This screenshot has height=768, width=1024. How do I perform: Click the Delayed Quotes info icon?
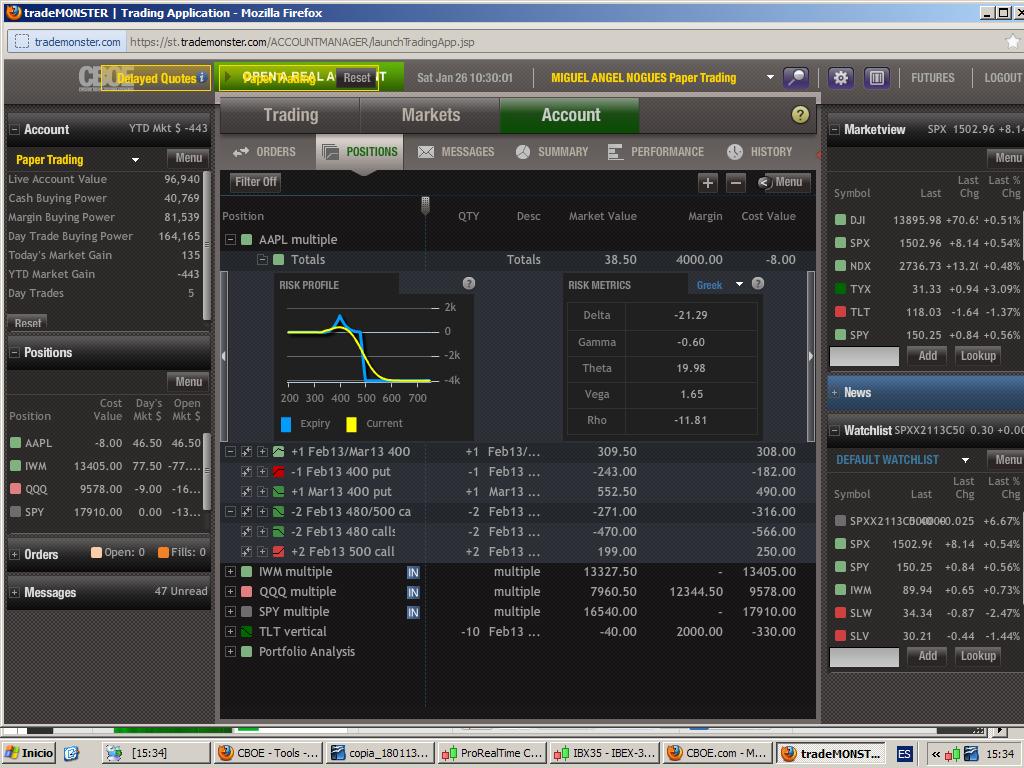(x=202, y=77)
